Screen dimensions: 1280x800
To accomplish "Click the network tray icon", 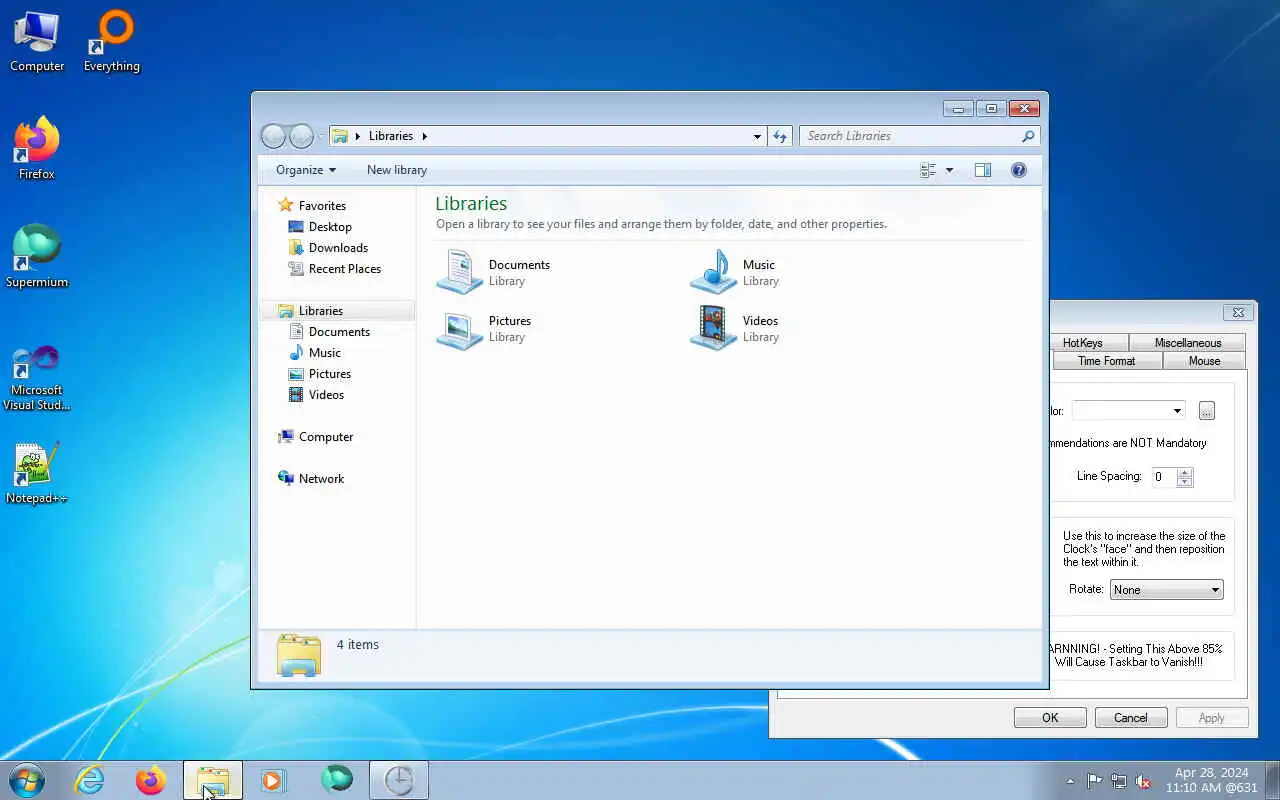I will click(1119, 781).
